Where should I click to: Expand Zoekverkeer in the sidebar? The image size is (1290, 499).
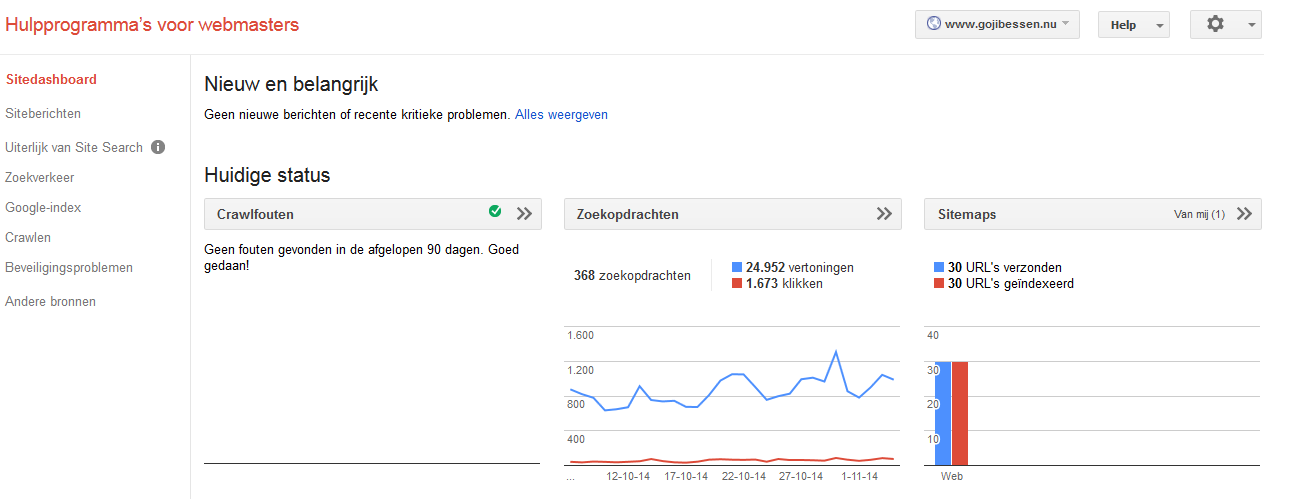[x=40, y=178]
